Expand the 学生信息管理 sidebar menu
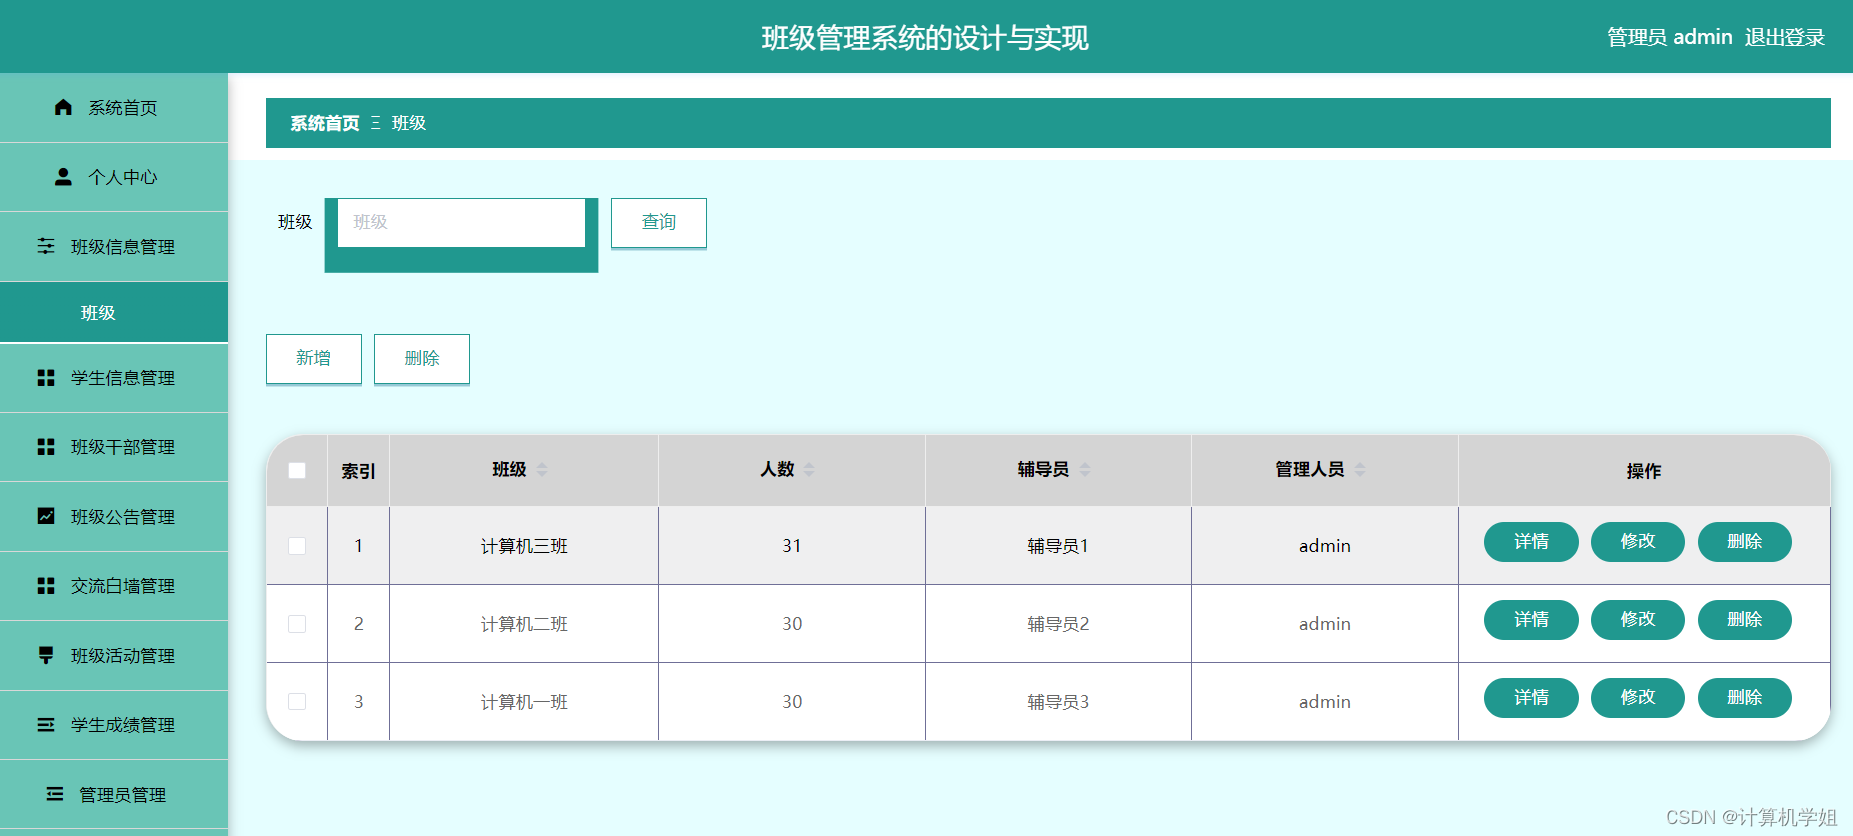The height and width of the screenshot is (836, 1853). point(114,378)
